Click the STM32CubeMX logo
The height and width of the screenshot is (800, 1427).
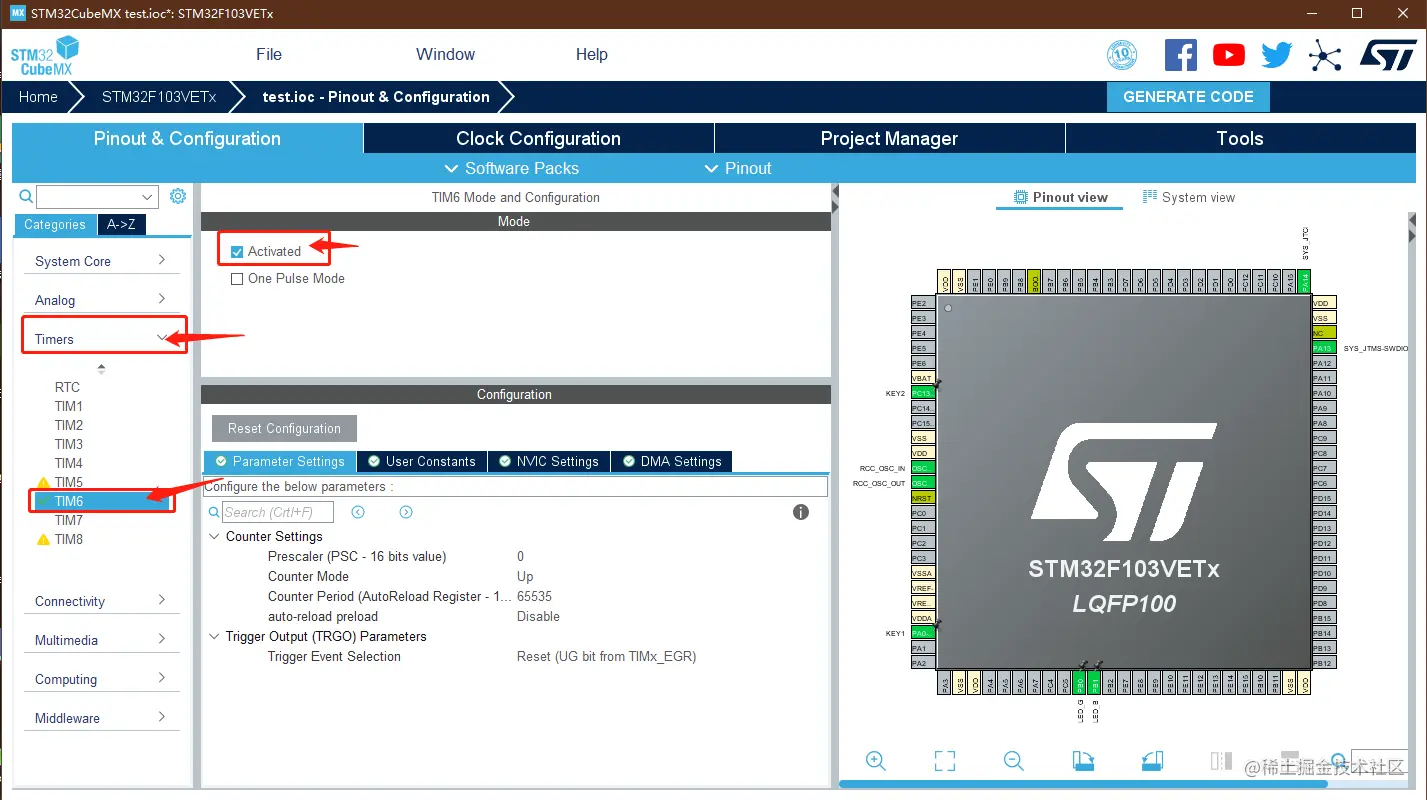click(45, 55)
